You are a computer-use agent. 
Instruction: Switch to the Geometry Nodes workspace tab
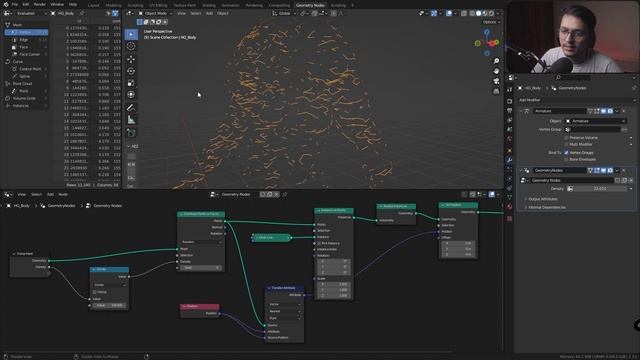[x=310, y=5]
